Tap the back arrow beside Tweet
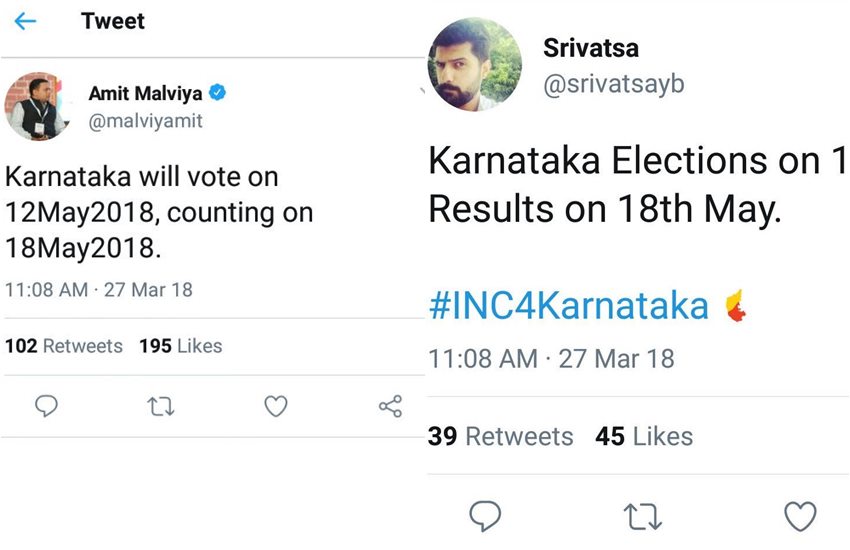 (x=25, y=22)
